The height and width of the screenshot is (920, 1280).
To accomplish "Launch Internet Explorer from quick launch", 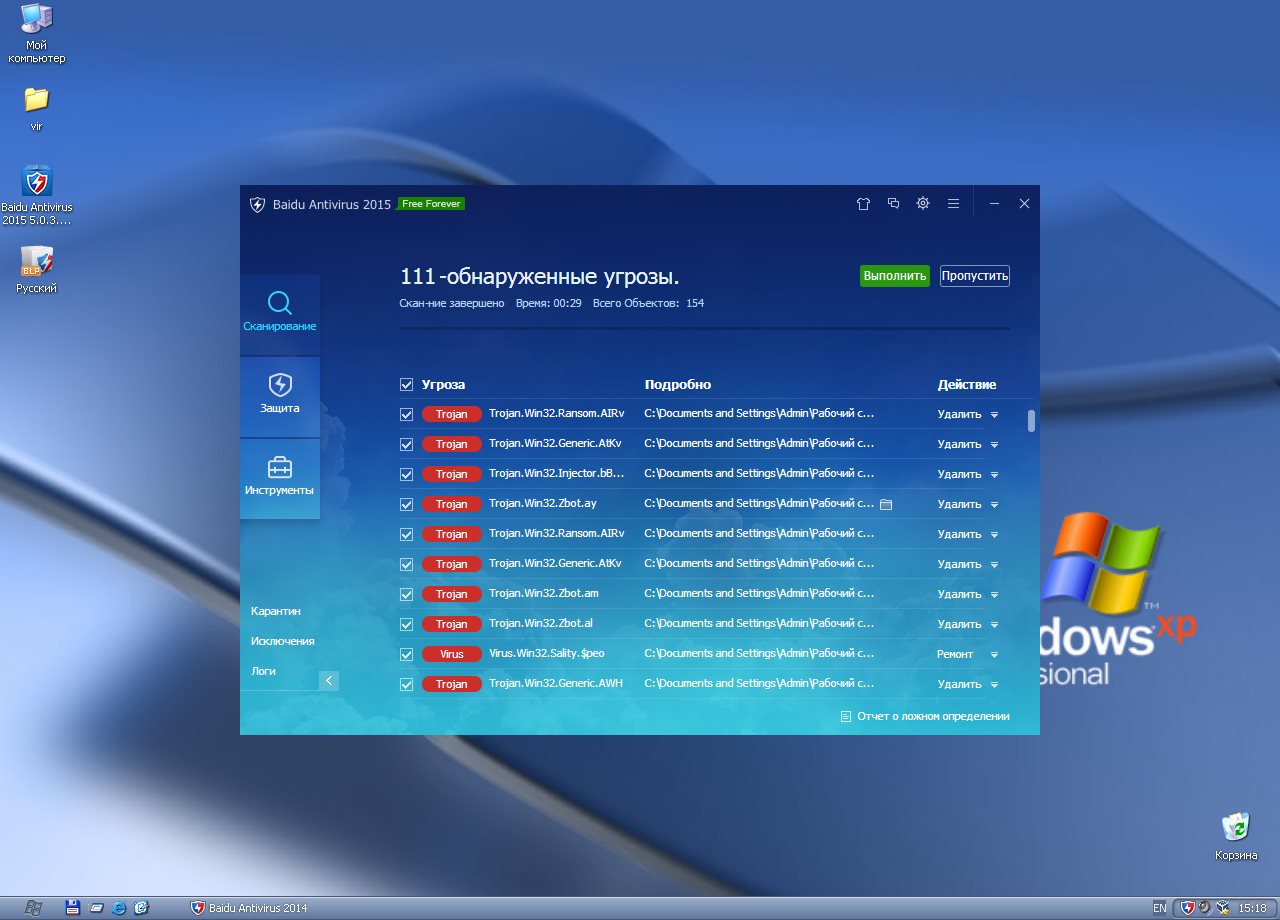I will click(x=120, y=908).
